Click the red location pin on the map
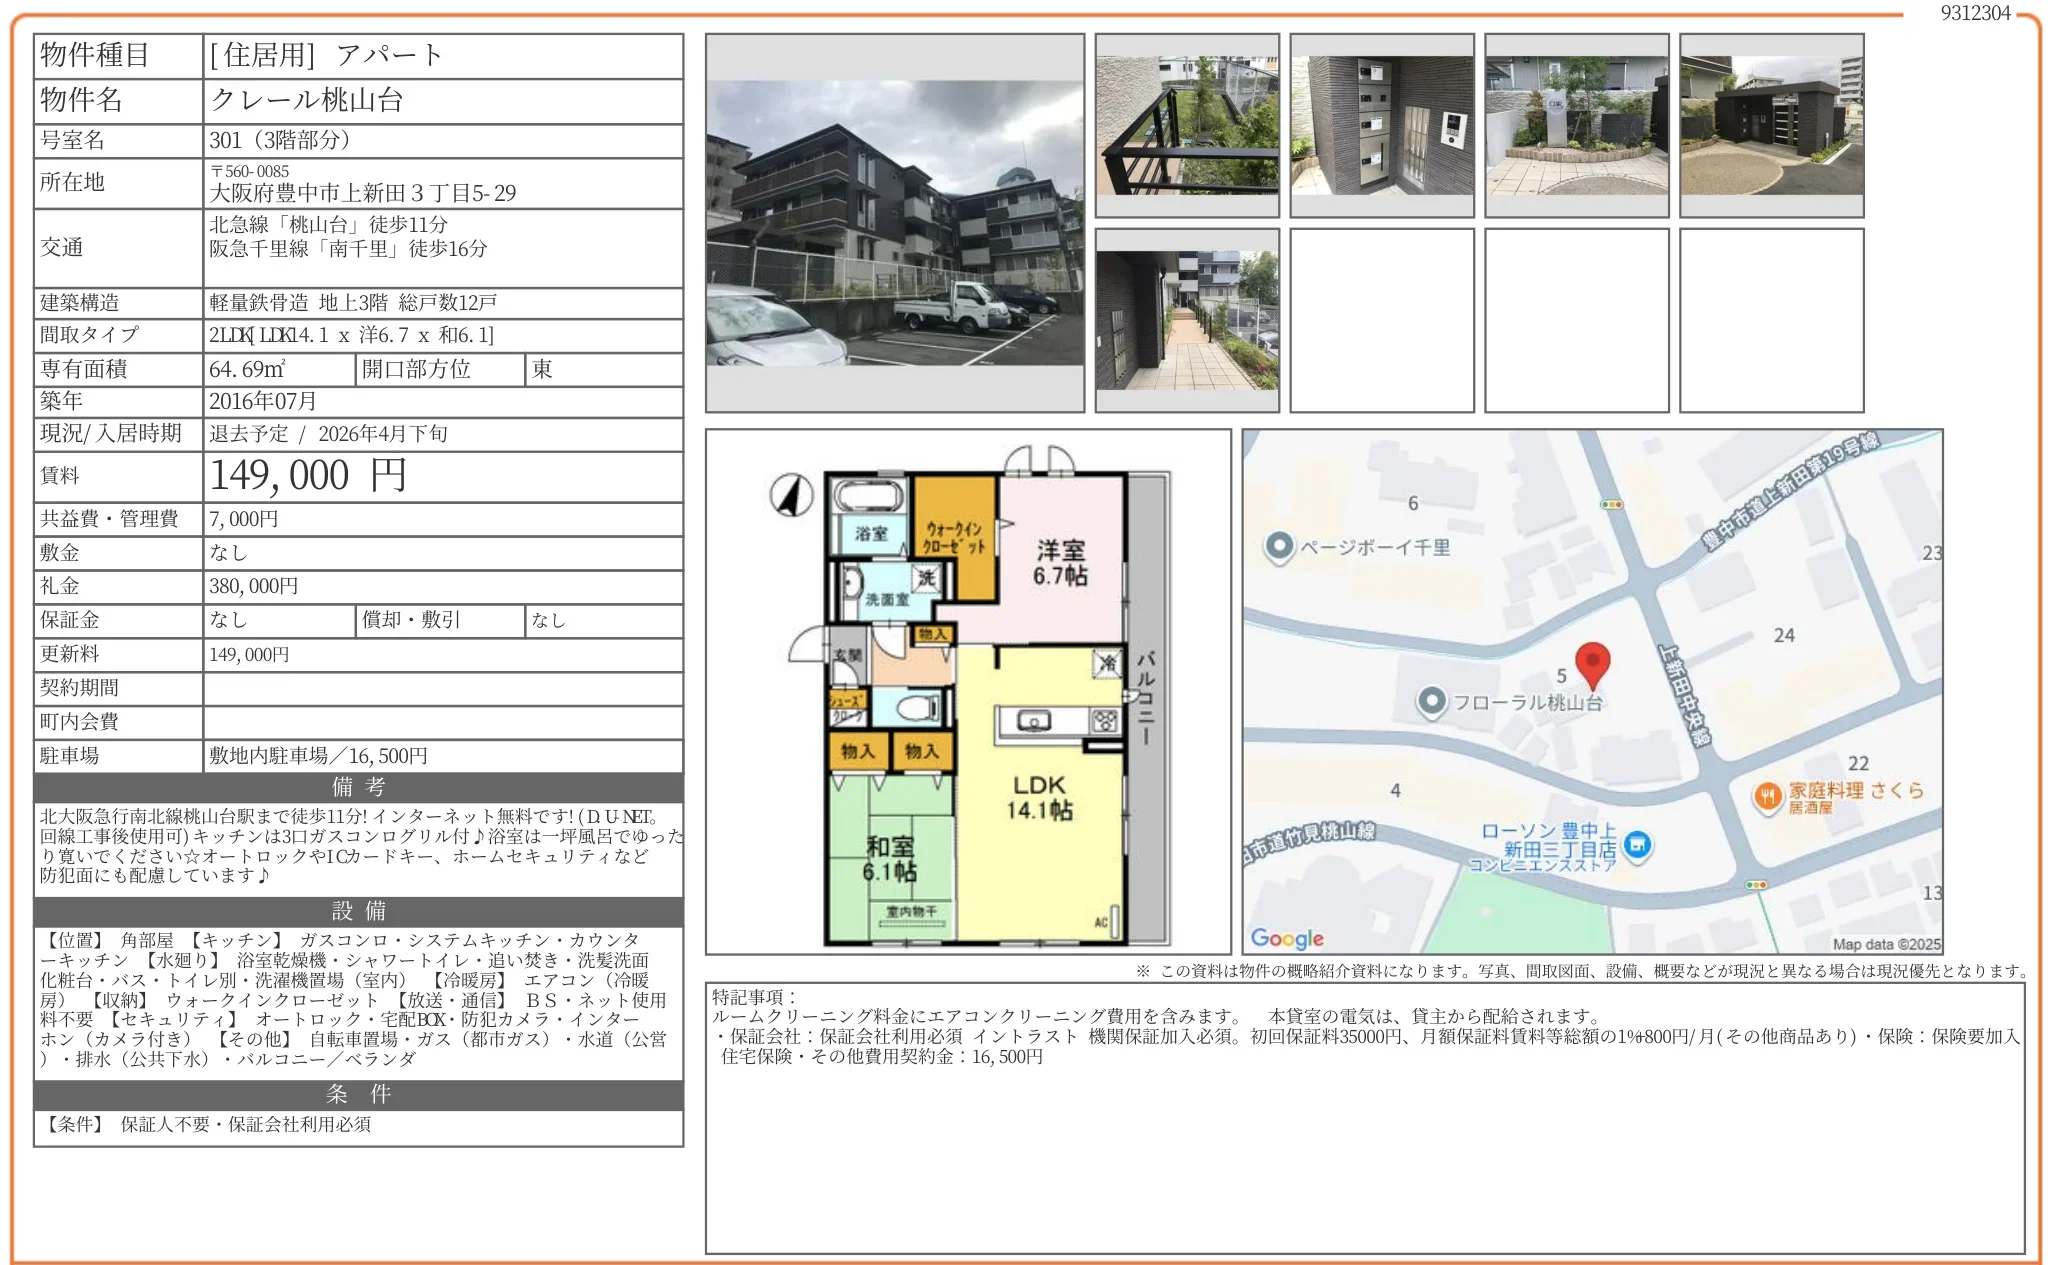 1591,662
